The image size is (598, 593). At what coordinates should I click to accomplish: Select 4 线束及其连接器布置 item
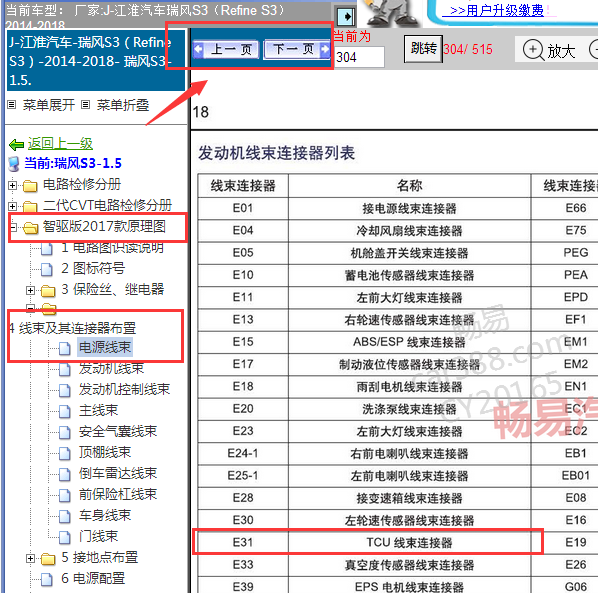coord(73,328)
